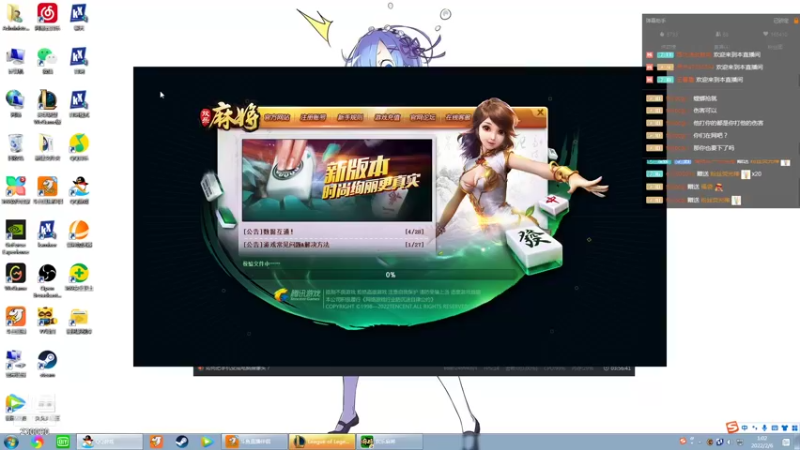Open the Tencent Video taskbar icon
This screenshot has width=800, height=450.
[x=207, y=441]
